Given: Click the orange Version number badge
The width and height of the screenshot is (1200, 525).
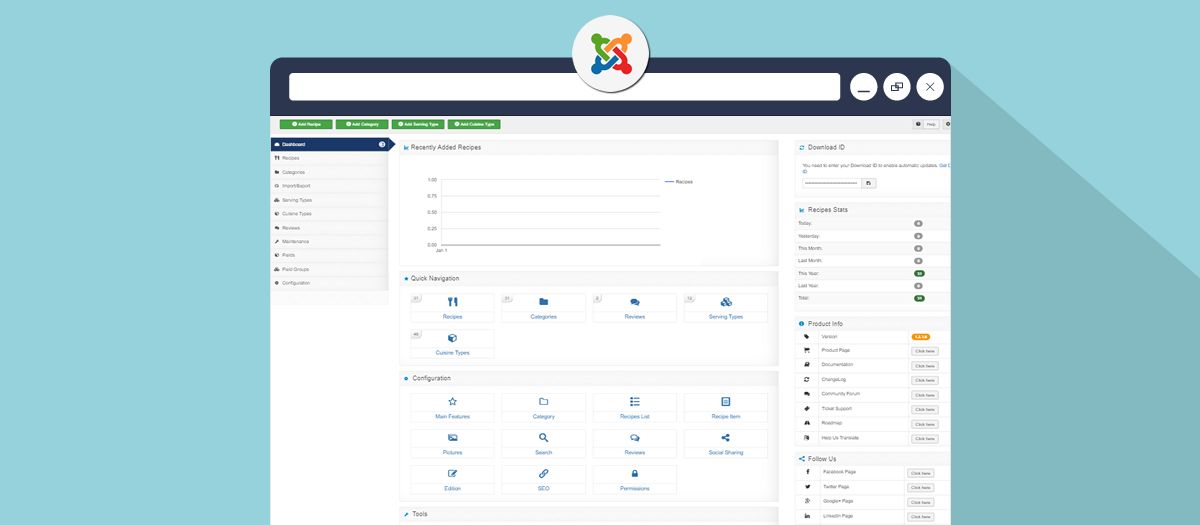Looking at the screenshot, I should [921, 337].
